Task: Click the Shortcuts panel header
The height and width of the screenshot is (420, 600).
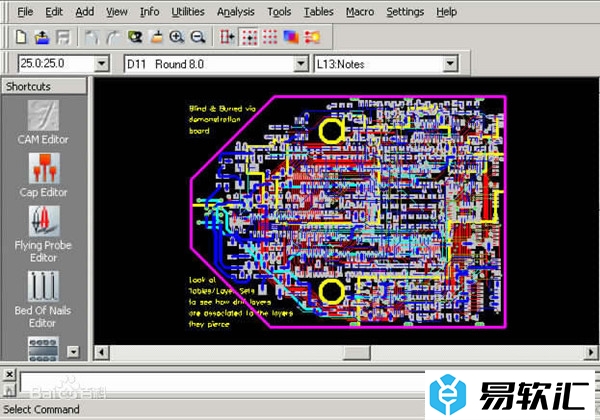Action: pyautogui.click(x=44, y=86)
